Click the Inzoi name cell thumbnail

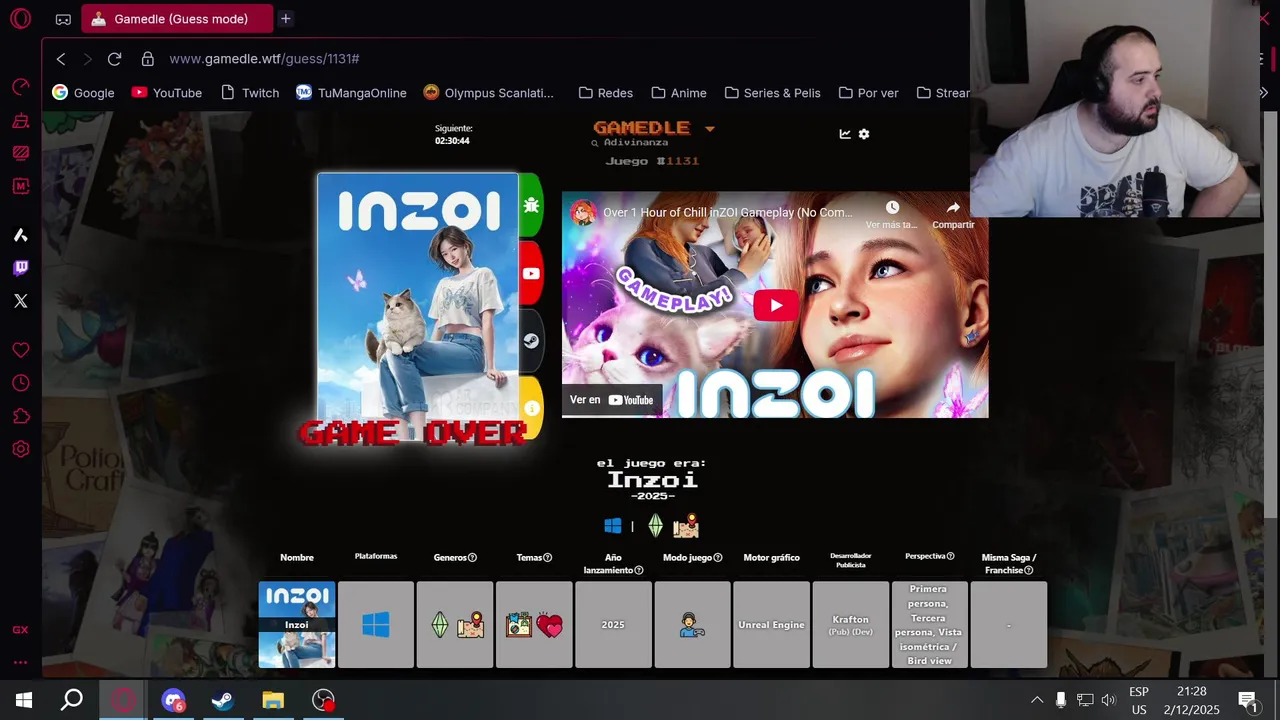(x=297, y=625)
